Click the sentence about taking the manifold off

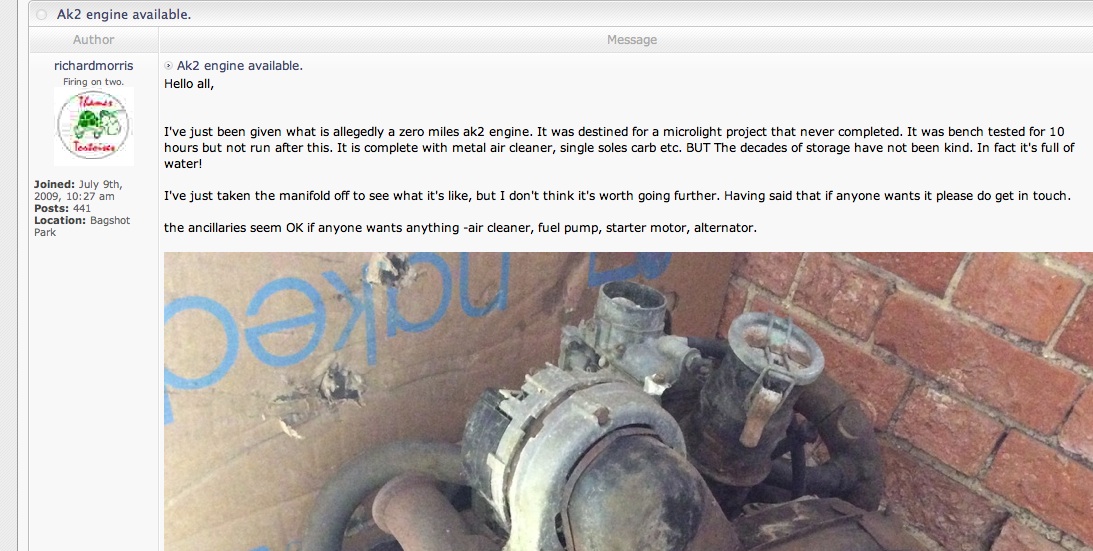617,195
